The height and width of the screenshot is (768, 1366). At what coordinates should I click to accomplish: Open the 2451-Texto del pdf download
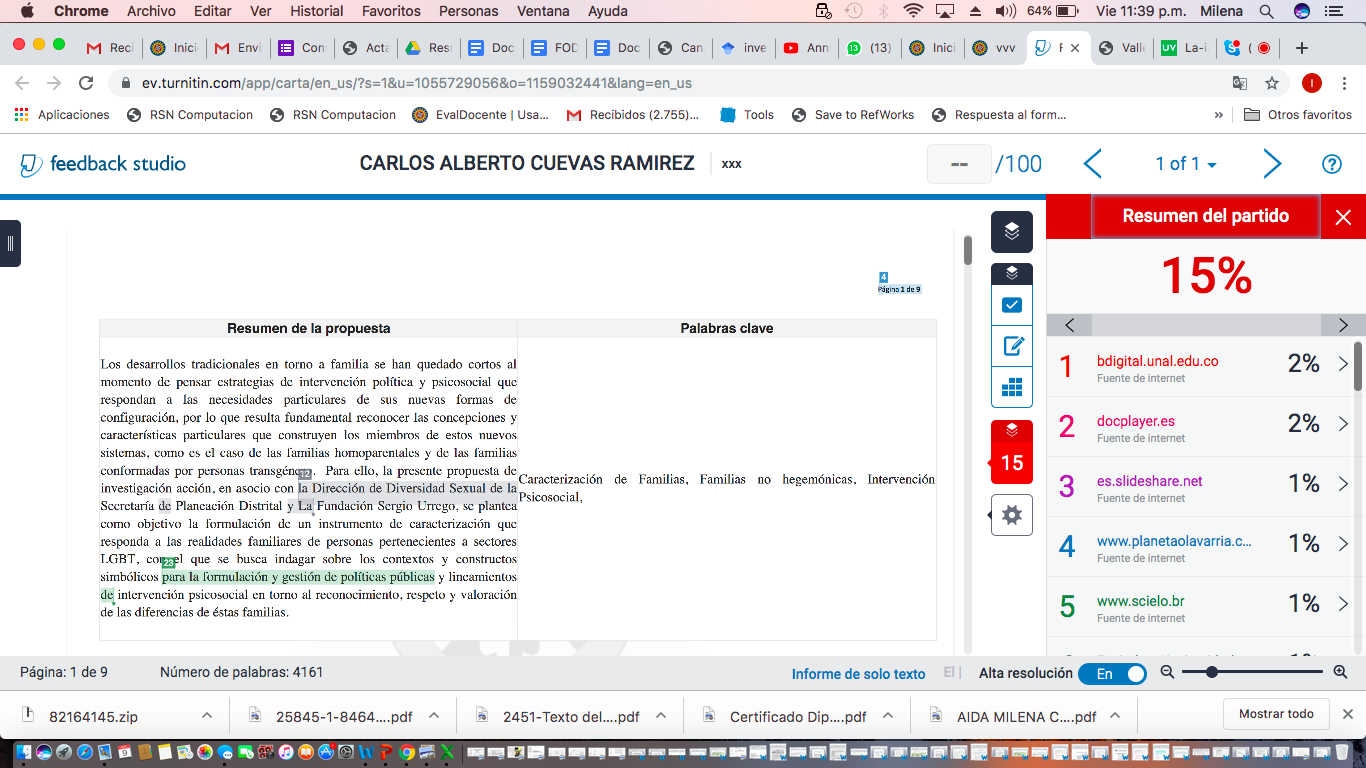(x=558, y=716)
